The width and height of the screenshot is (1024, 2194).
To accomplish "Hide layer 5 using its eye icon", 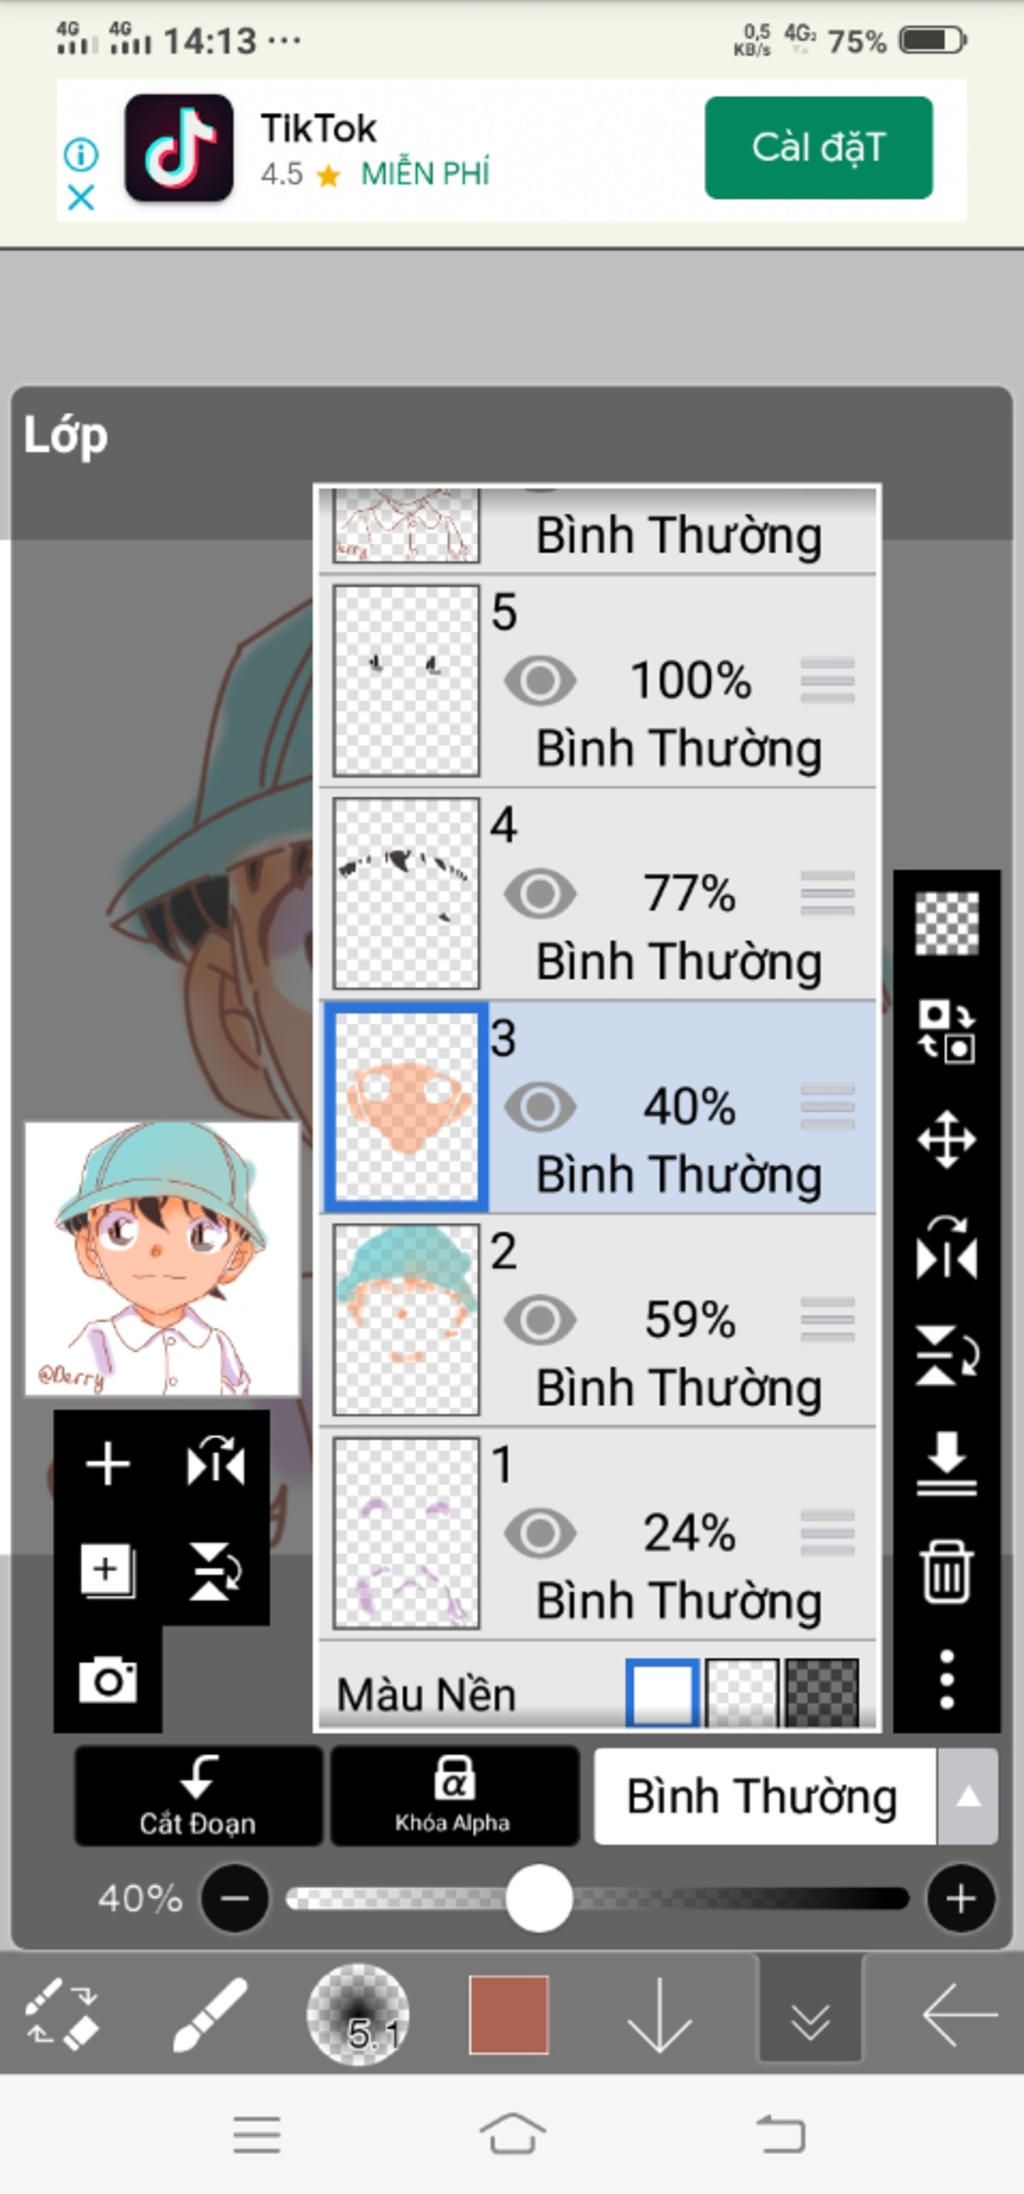I will 540,681.
